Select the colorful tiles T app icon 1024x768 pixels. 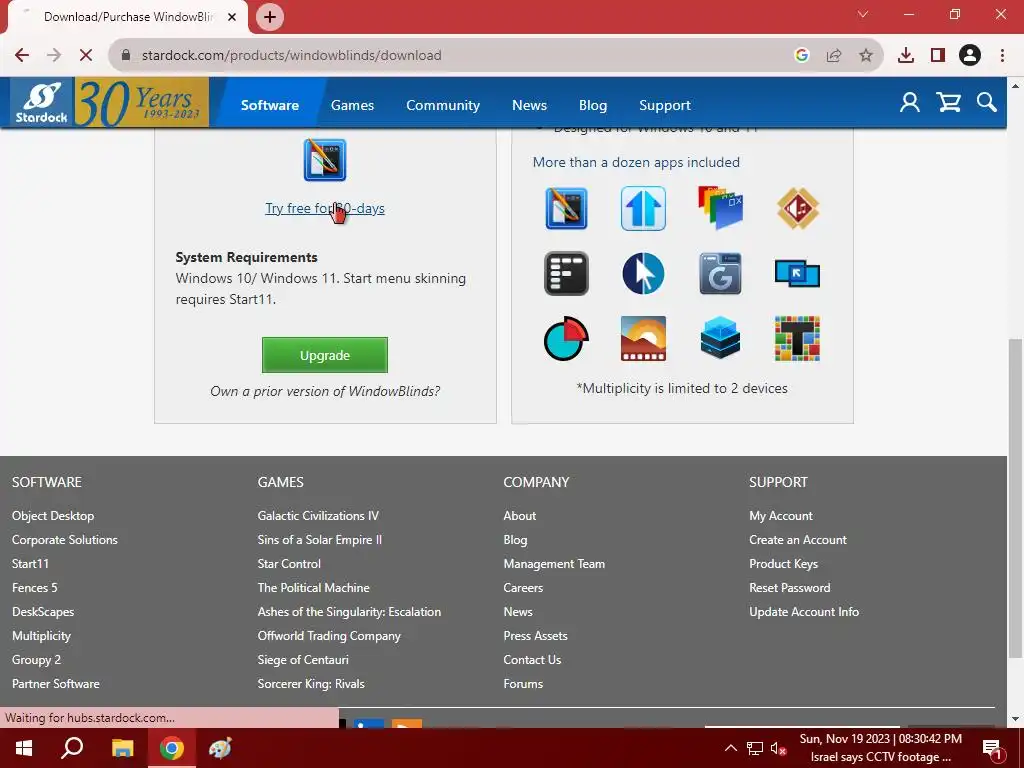797,338
